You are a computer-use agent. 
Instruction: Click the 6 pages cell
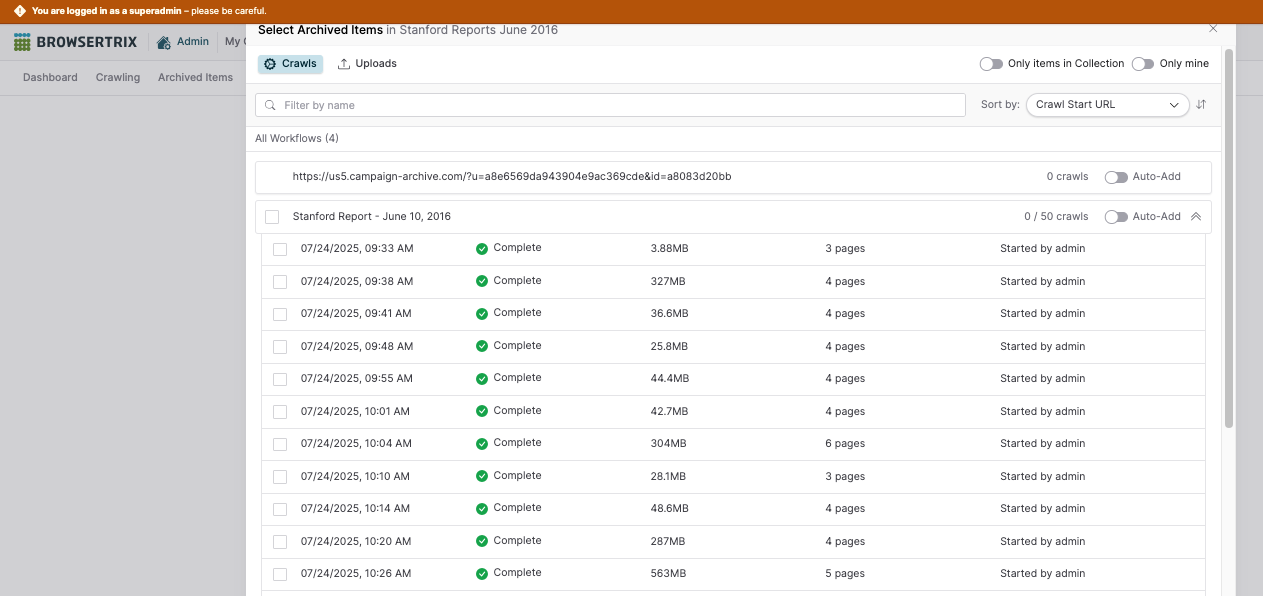[x=845, y=444]
